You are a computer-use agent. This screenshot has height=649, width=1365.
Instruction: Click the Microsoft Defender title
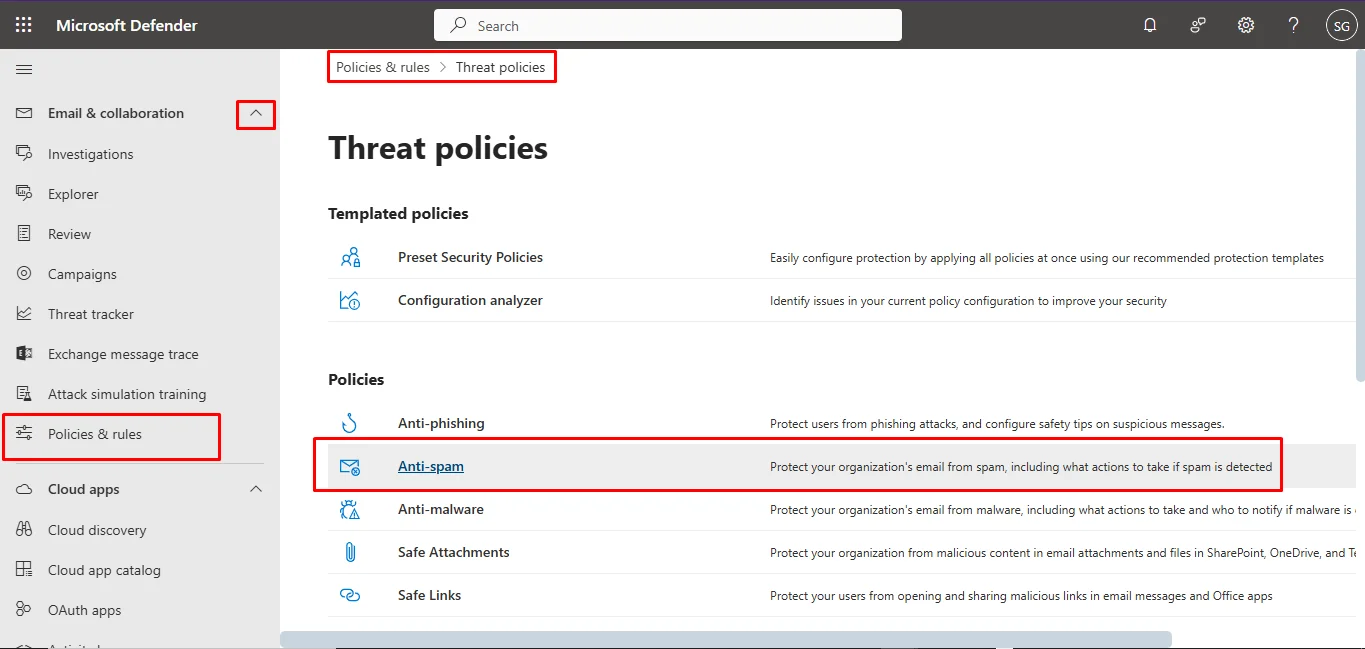click(127, 25)
